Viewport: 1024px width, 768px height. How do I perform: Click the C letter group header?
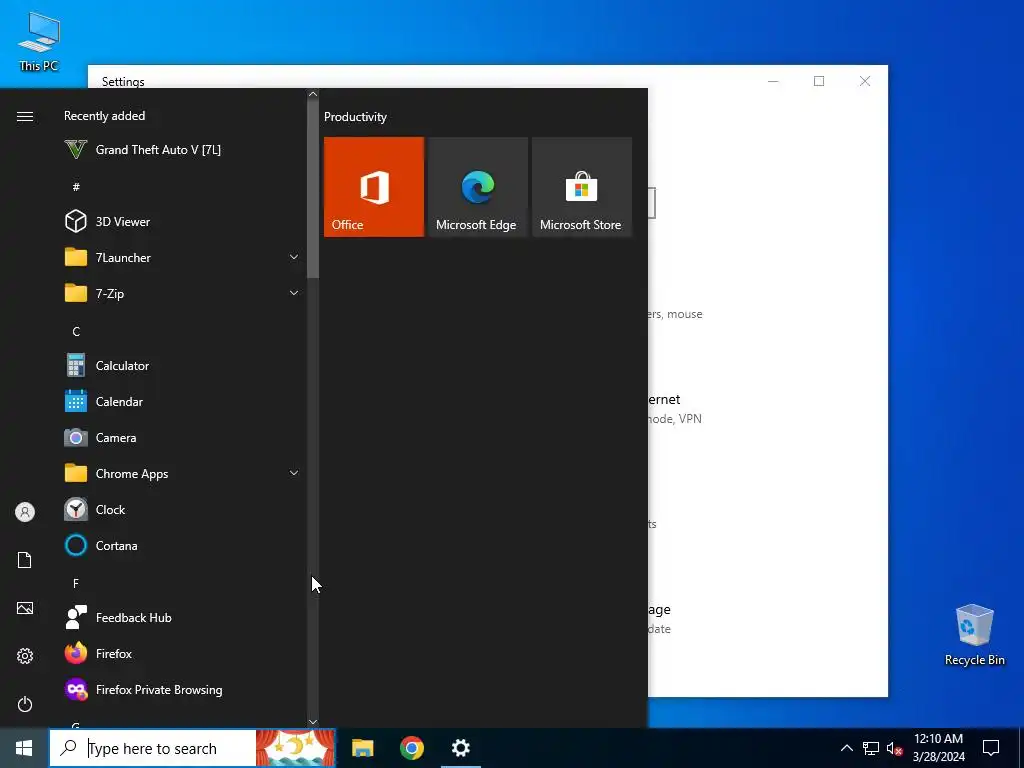point(76,332)
